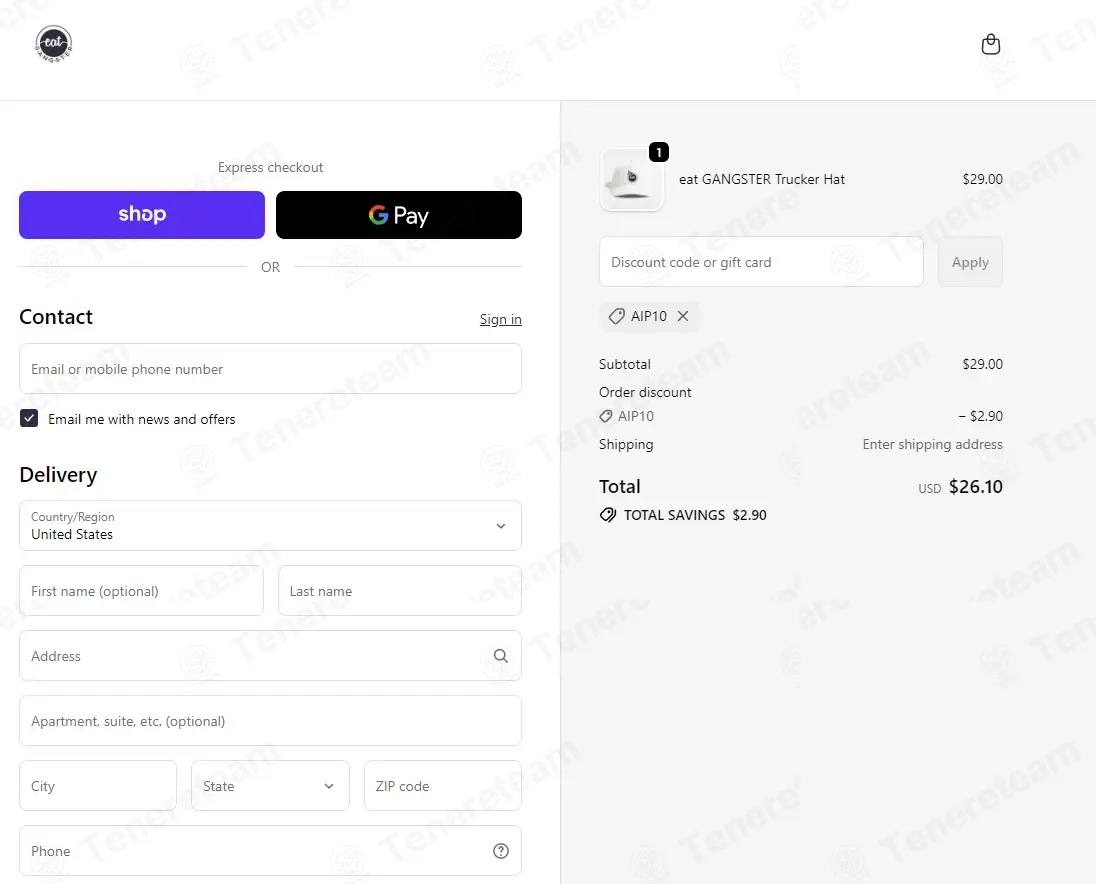This screenshot has width=1096, height=884.
Task: Click the Total Savings tag icon
Action: pos(607,515)
